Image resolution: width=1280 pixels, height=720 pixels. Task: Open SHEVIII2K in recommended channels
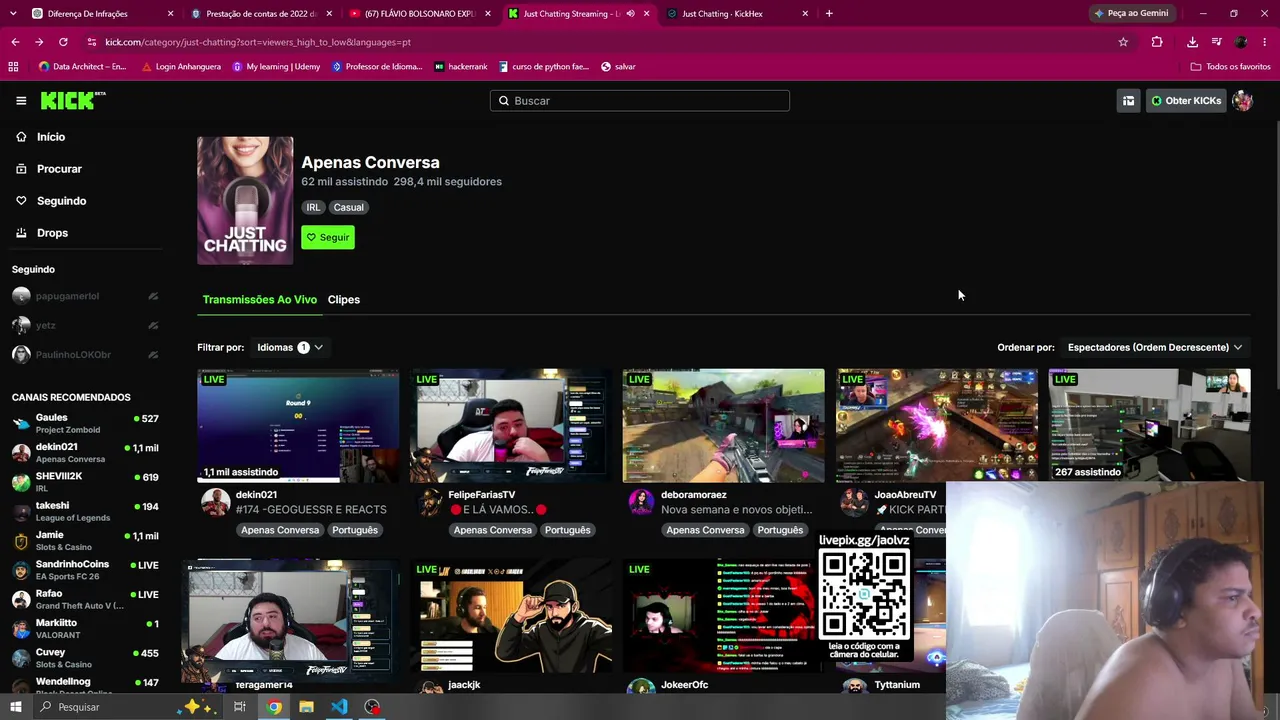tap(85, 482)
